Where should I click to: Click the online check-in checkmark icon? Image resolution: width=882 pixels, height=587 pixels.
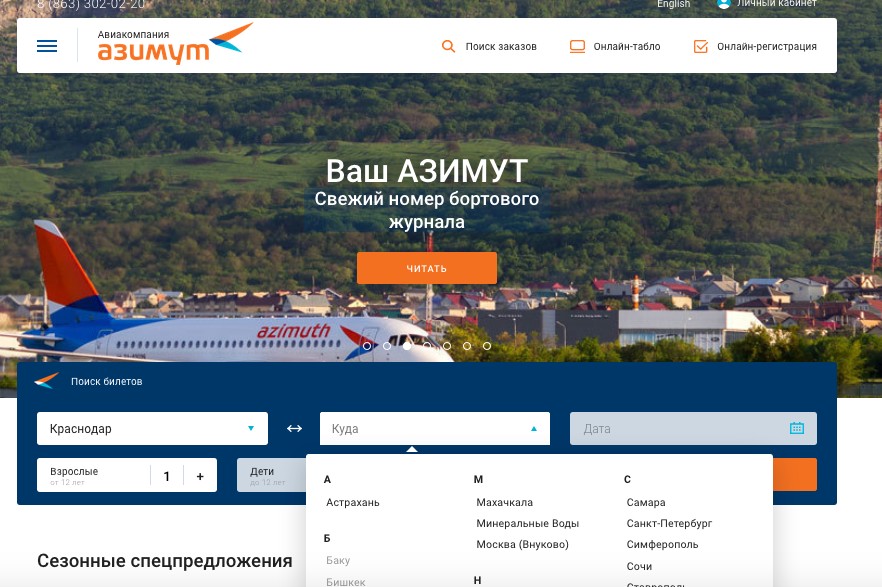701,46
